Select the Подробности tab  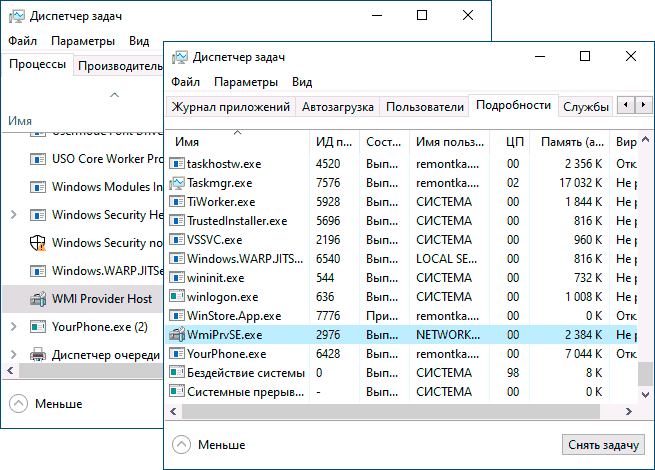pos(513,105)
